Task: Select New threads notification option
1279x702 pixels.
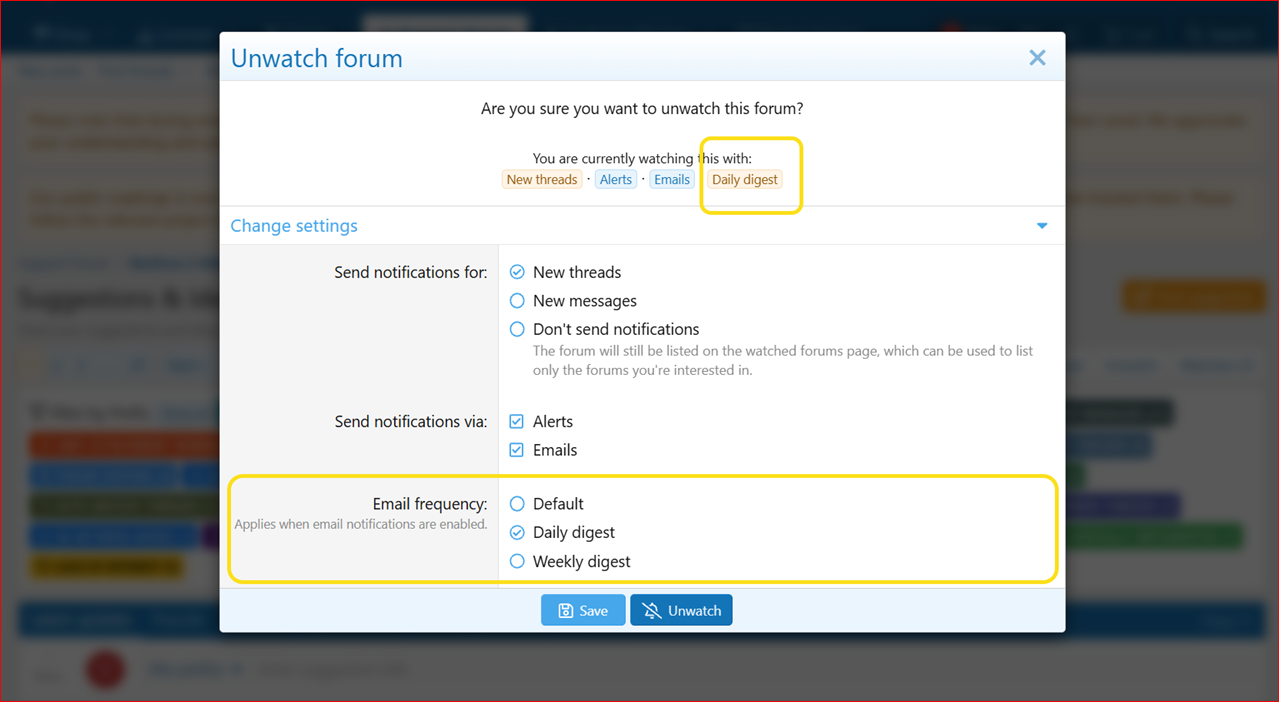Action: point(517,272)
